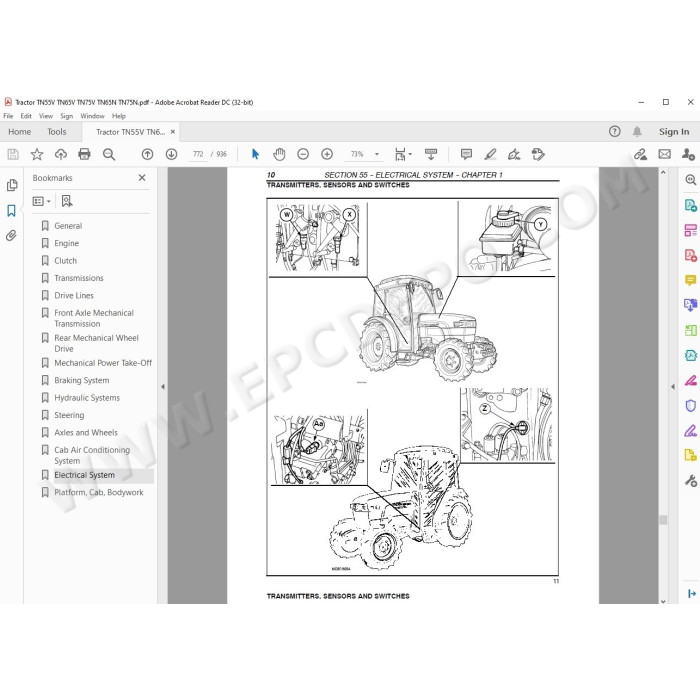Switch to the Home tab
Viewport: 700px width, 700px height.
tap(20, 132)
